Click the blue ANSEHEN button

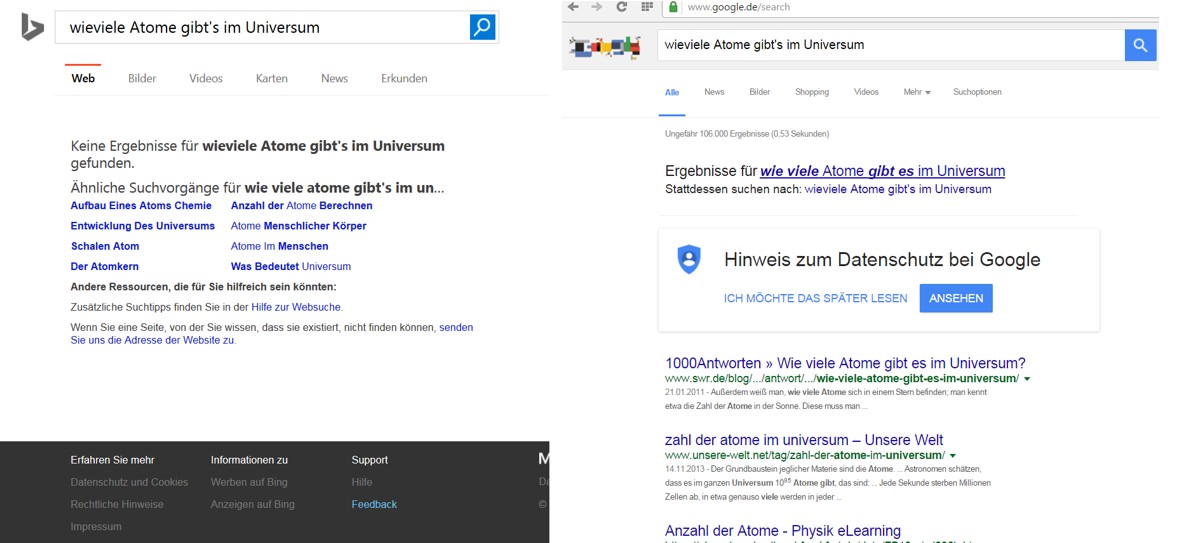coord(957,298)
